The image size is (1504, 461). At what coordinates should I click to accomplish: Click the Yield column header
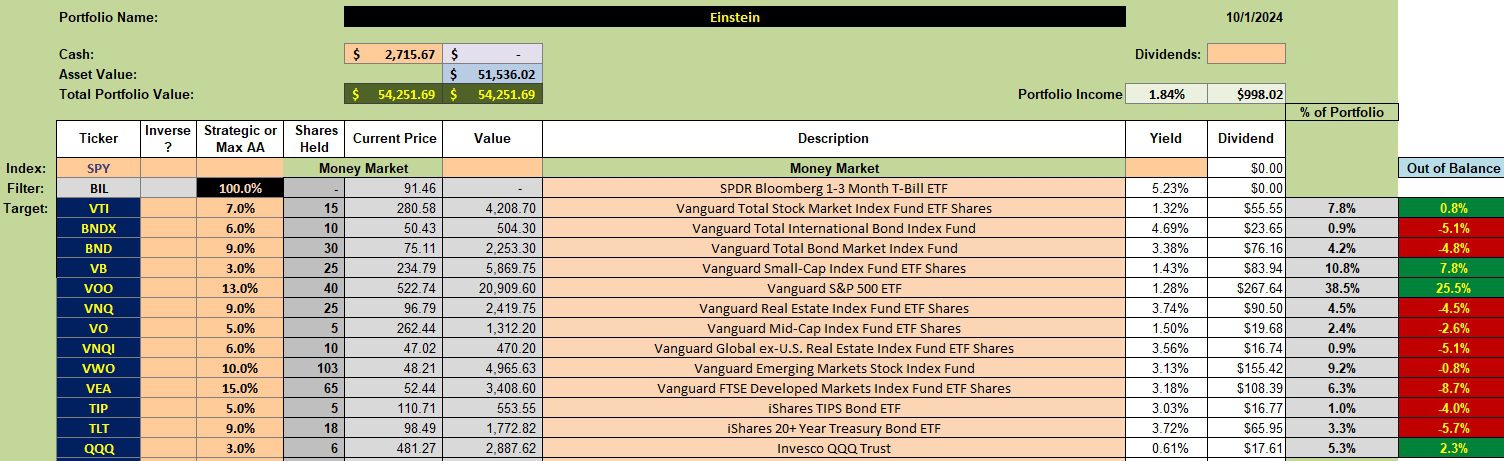1166,139
